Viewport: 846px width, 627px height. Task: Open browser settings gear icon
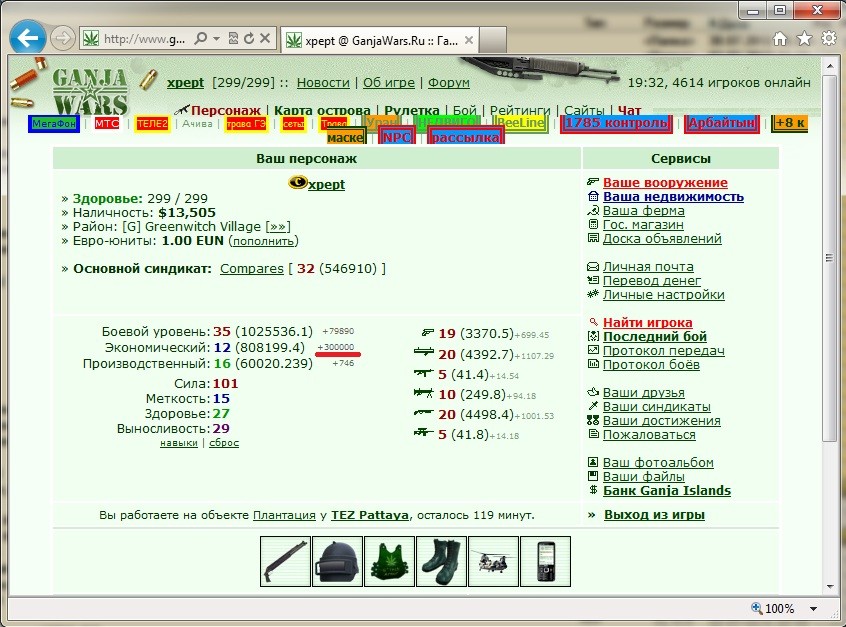[x=829, y=38]
